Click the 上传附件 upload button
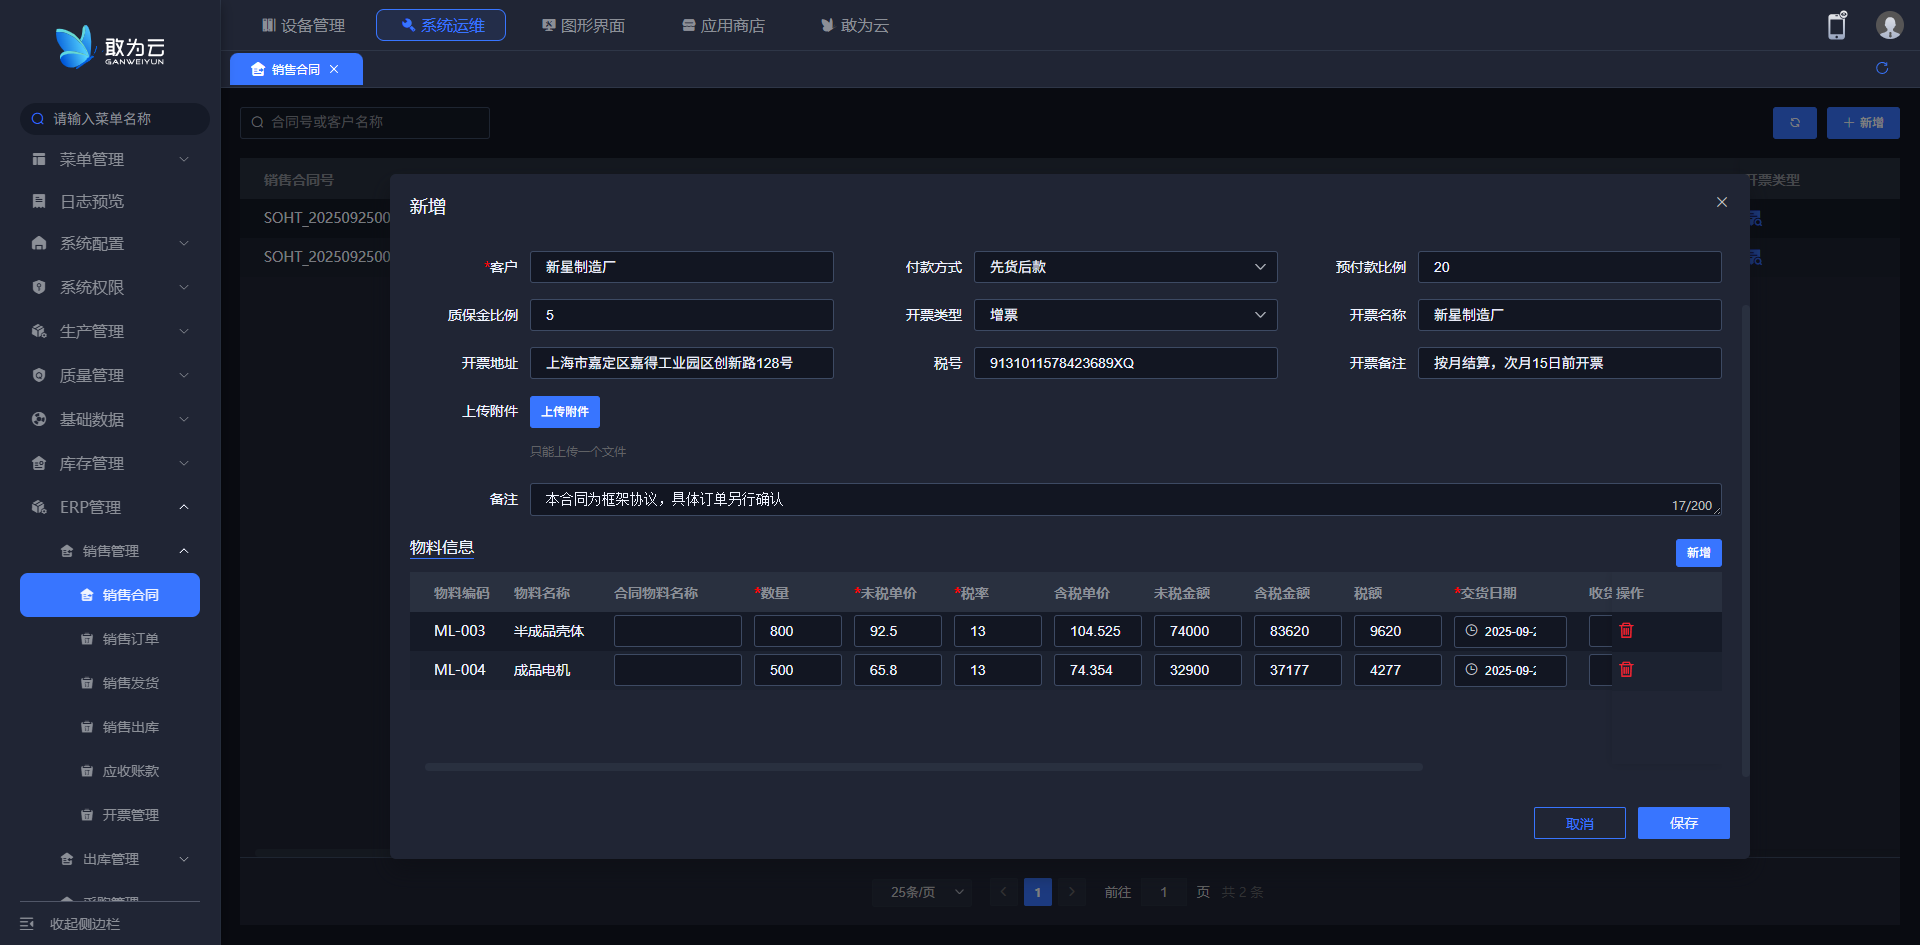Viewport: 1920px width, 945px height. click(x=565, y=412)
